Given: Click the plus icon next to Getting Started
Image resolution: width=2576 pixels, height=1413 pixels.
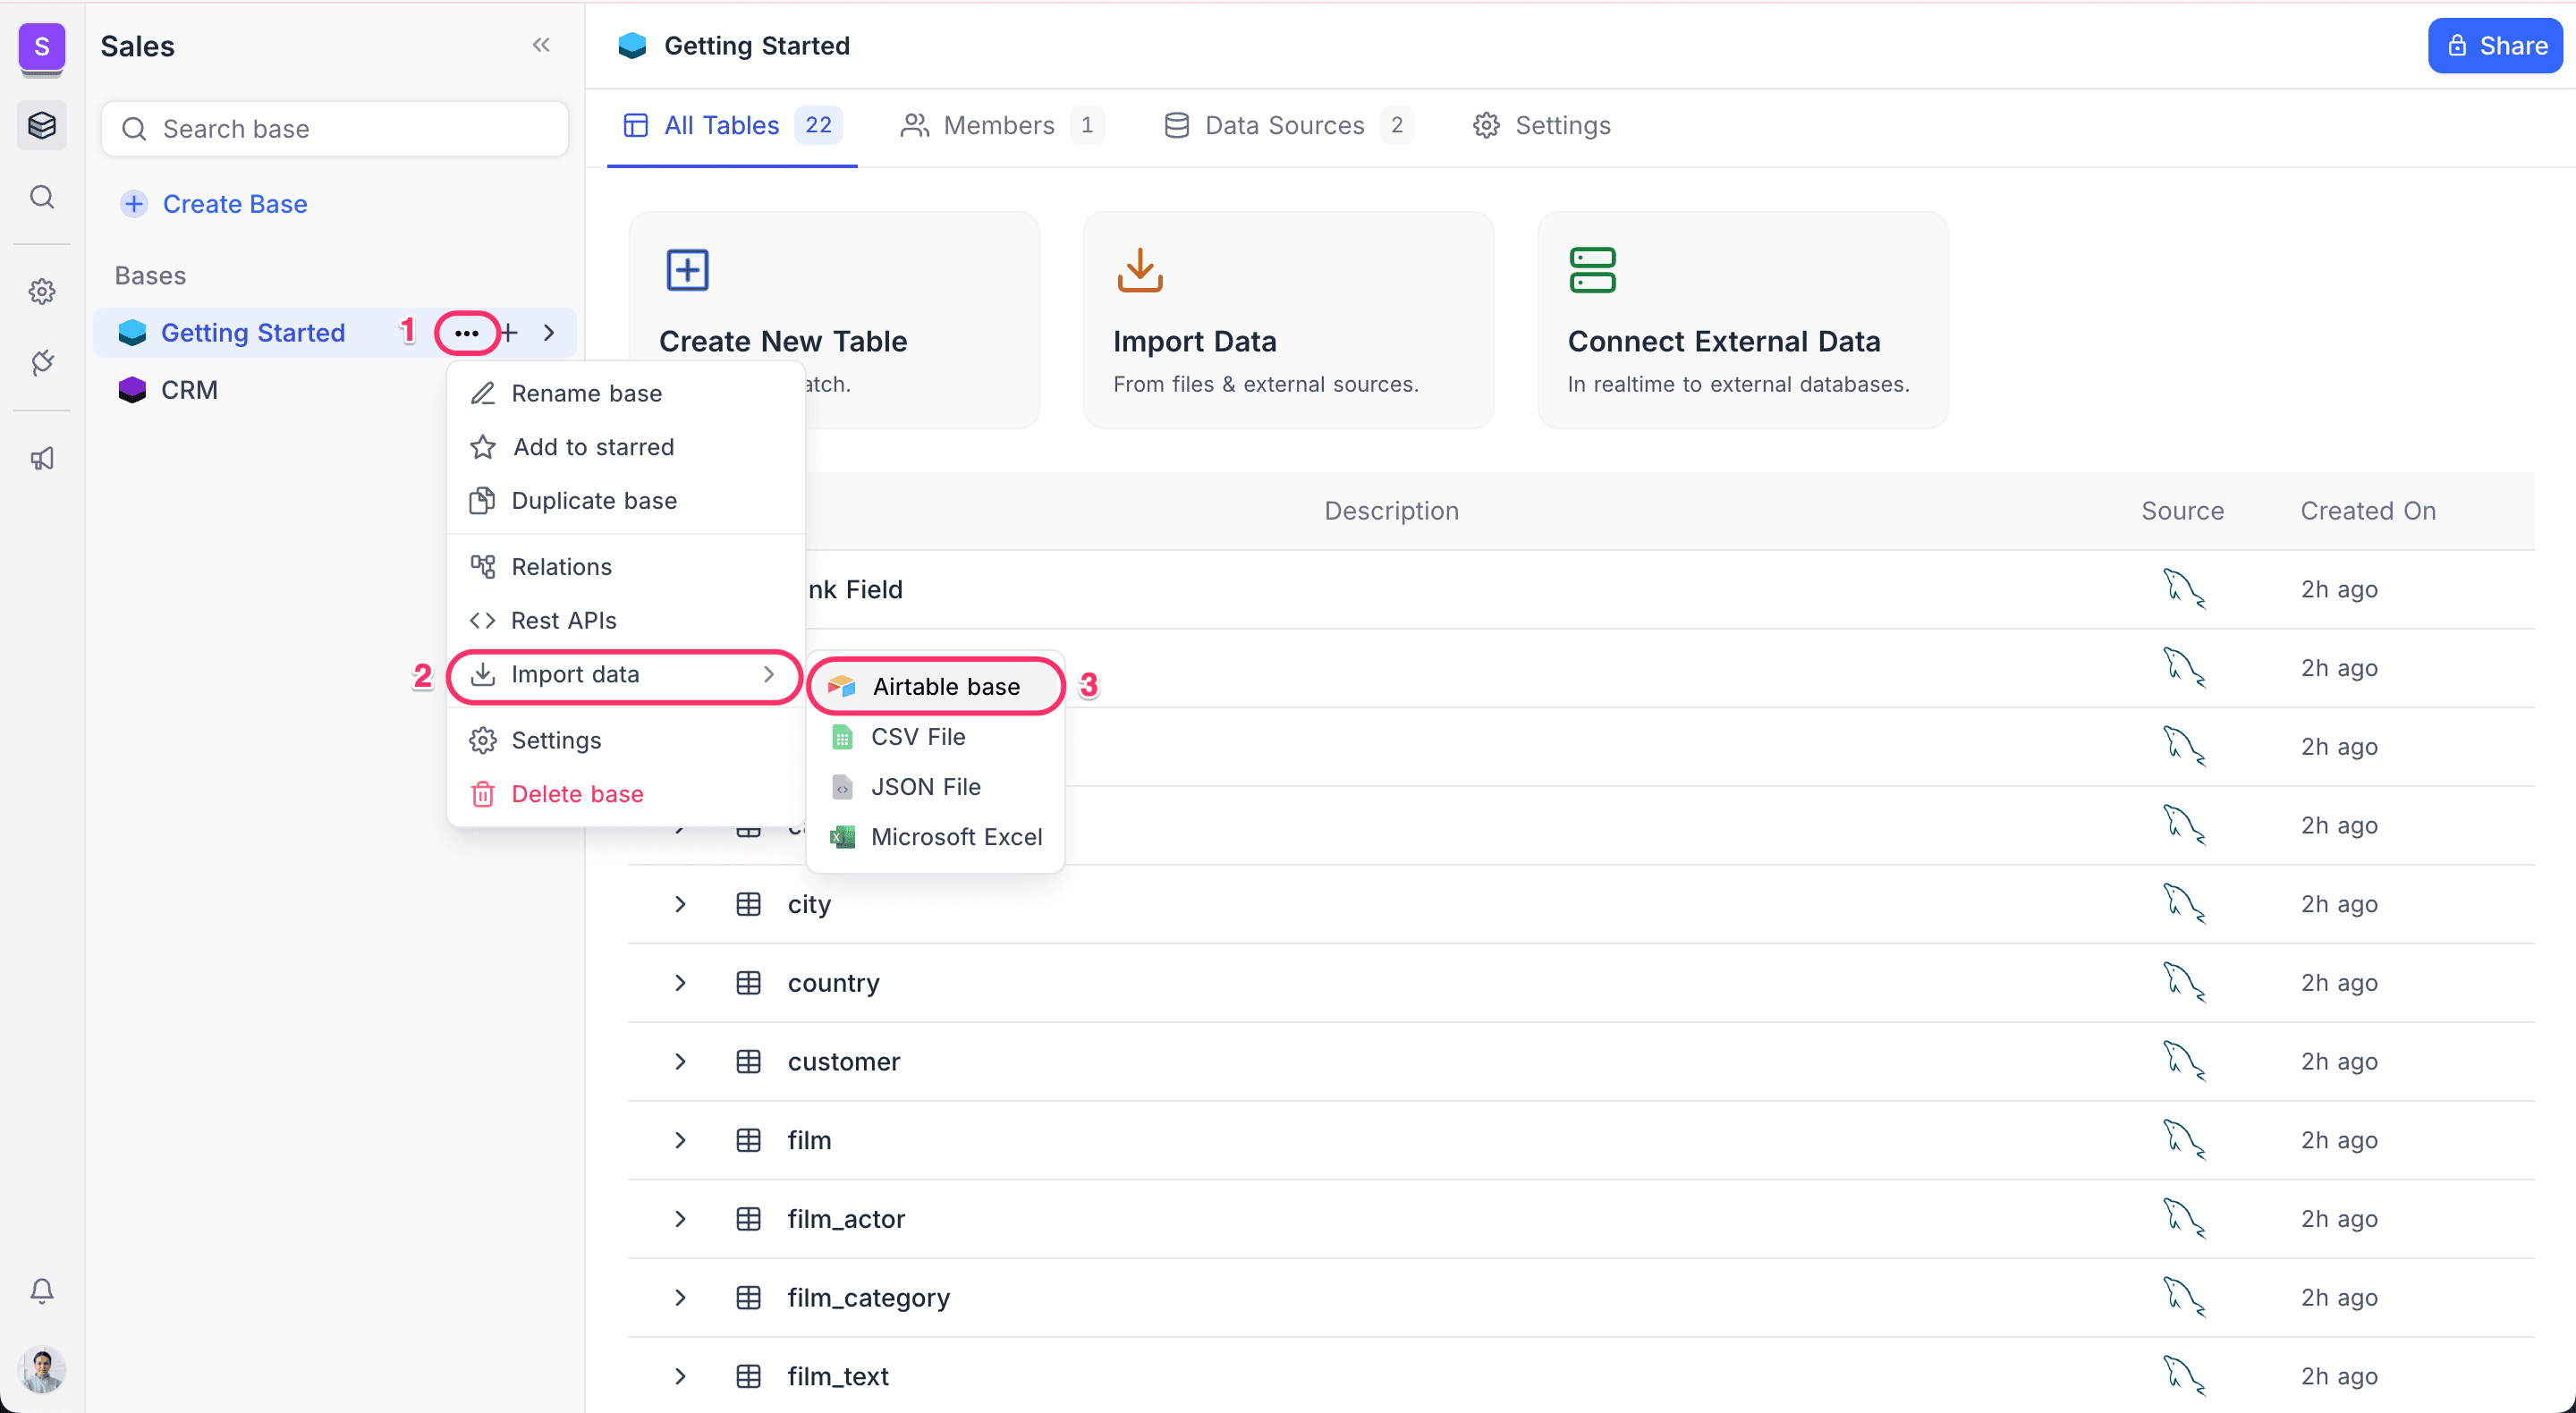Looking at the screenshot, I should click(x=509, y=333).
